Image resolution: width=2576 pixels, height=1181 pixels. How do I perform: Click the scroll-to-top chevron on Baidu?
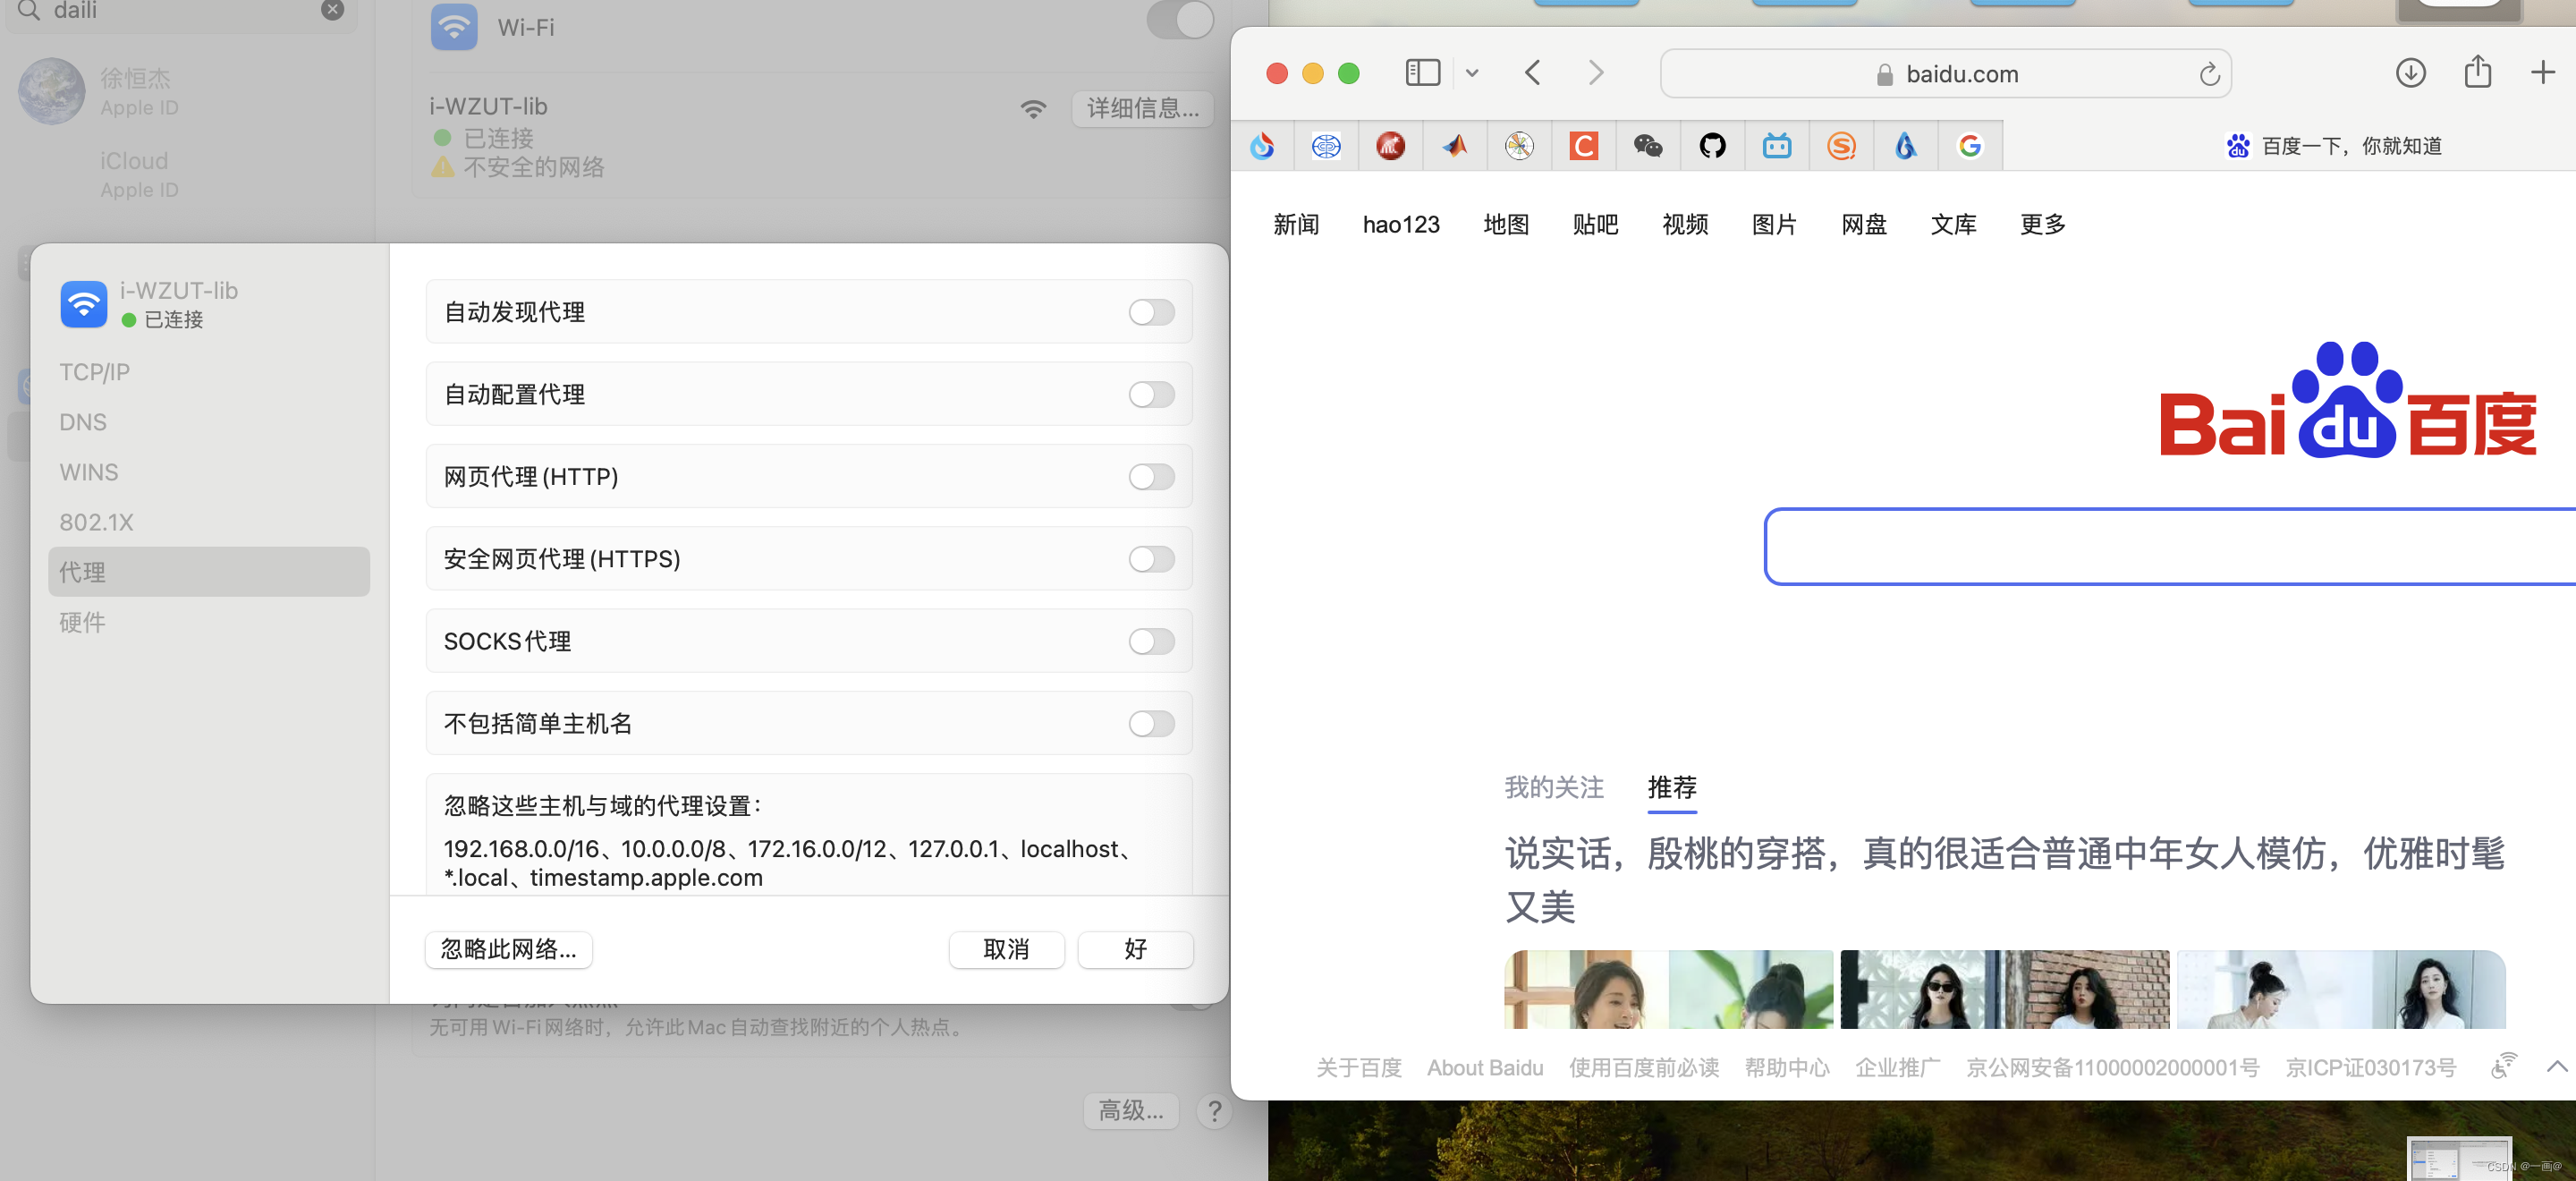click(2556, 1066)
